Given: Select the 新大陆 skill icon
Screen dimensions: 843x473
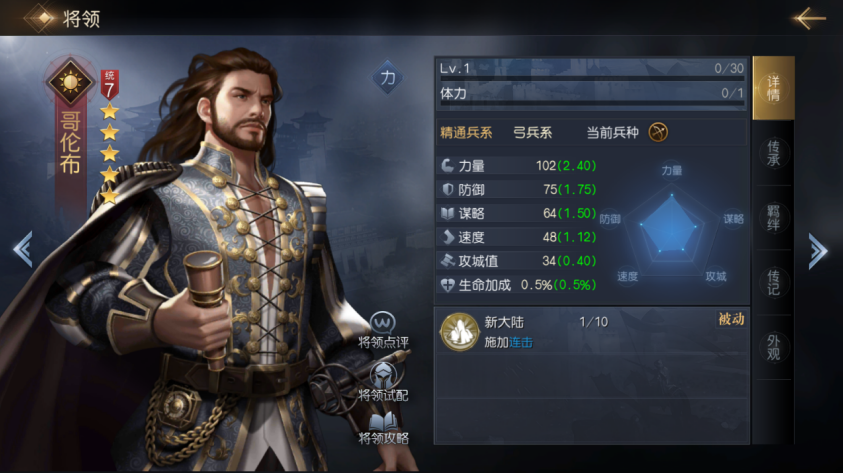Looking at the screenshot, I should coord(459,332).
